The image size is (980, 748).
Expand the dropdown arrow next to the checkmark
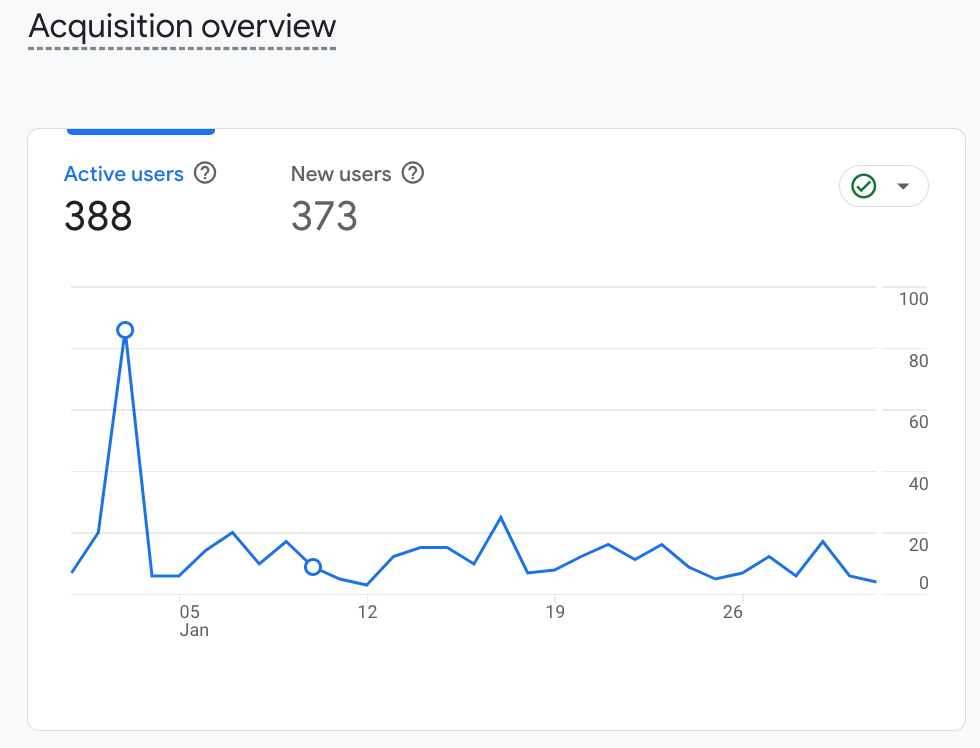click(904, 186)
